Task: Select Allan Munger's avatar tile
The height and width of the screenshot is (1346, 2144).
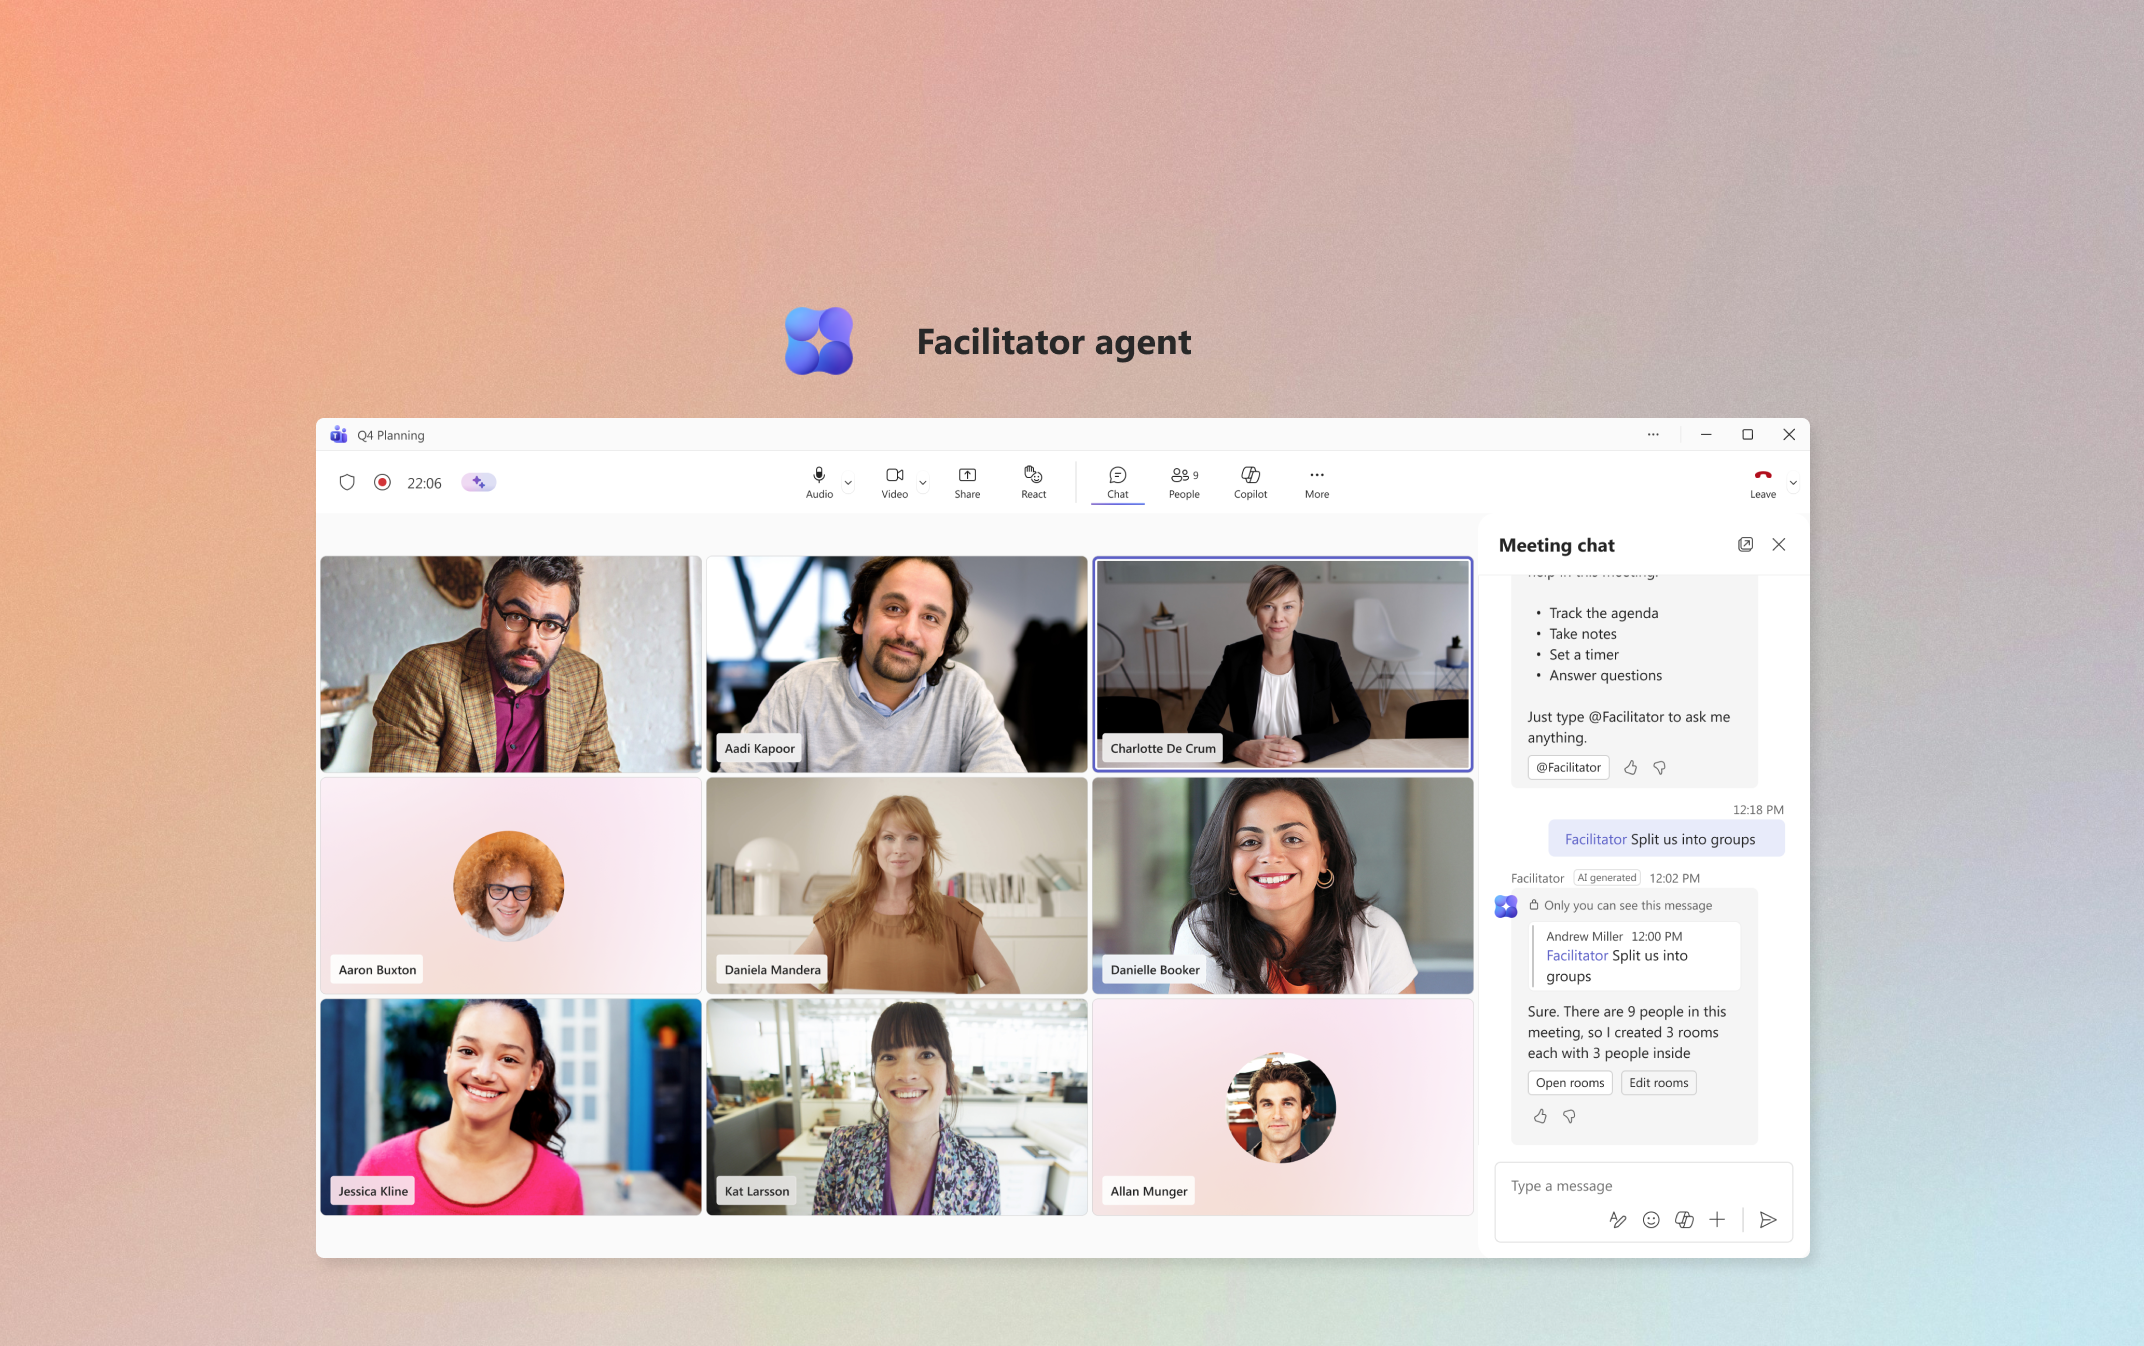Action: (1282, 1107)
